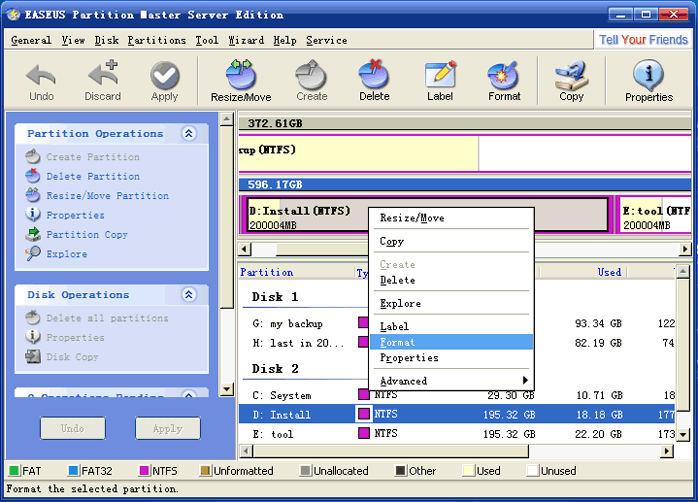Click the Undo button below sidebar
Viewport: 698px width, 502px height.
click(73, 428)
